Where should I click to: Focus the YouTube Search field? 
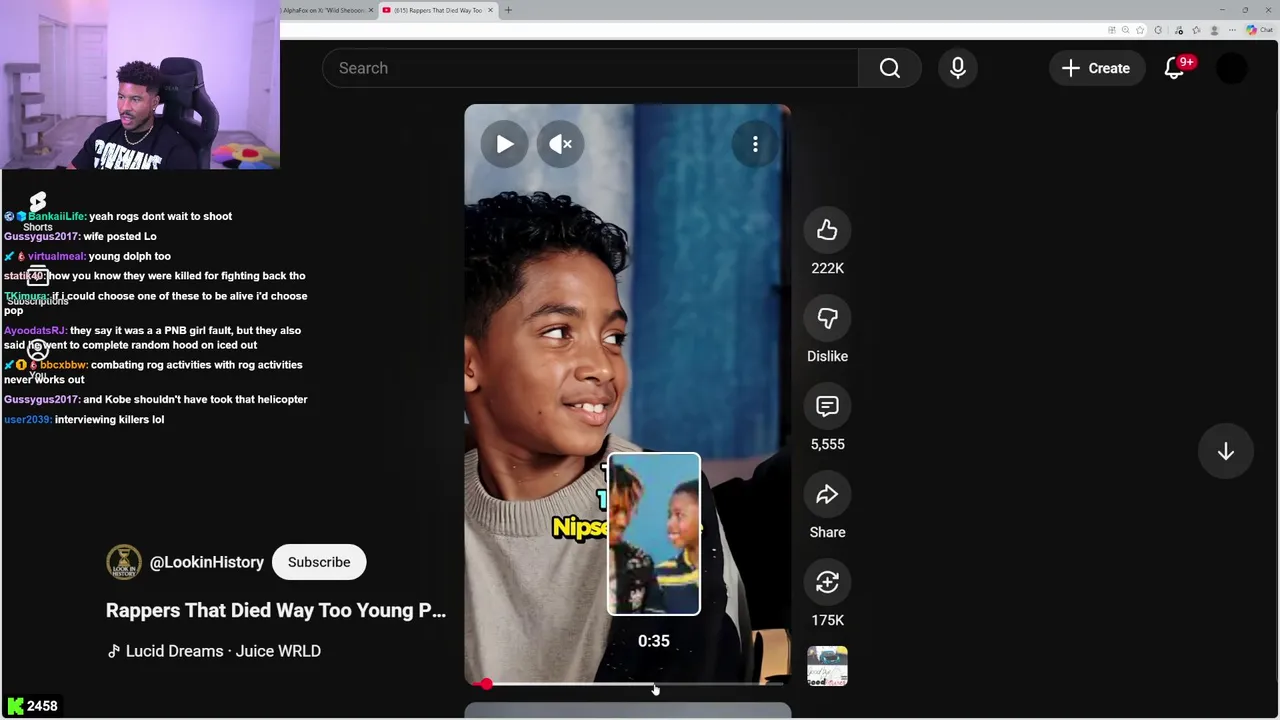(590, 68)
